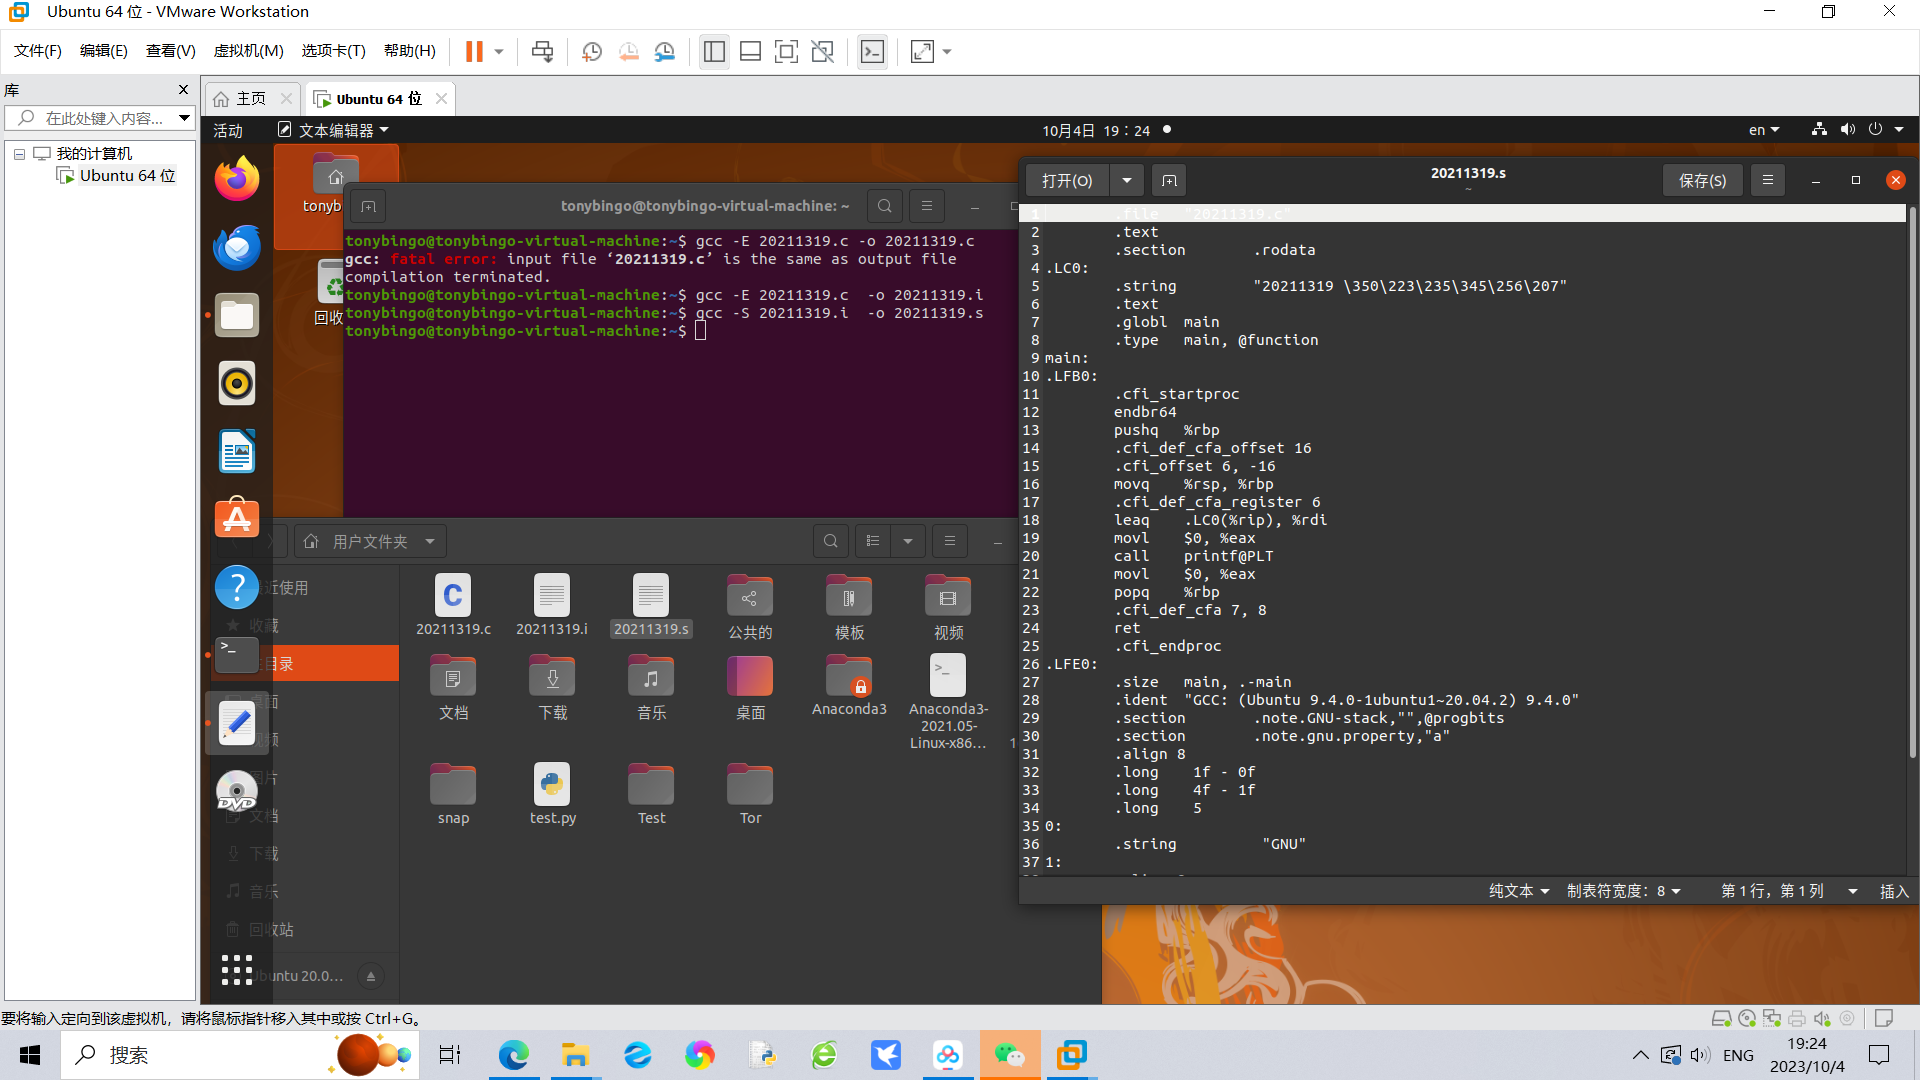Expand the tab width dropdown
The height and width of the screenshot is (1080, 1920).
(1623, 891)
